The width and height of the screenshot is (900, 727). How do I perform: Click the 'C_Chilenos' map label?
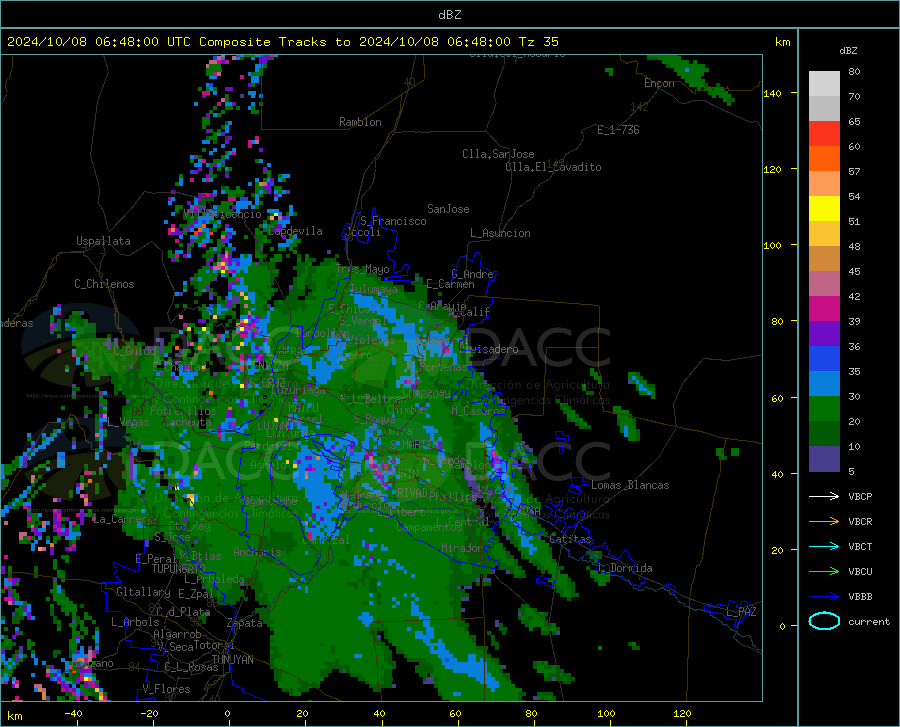point(104,284)
